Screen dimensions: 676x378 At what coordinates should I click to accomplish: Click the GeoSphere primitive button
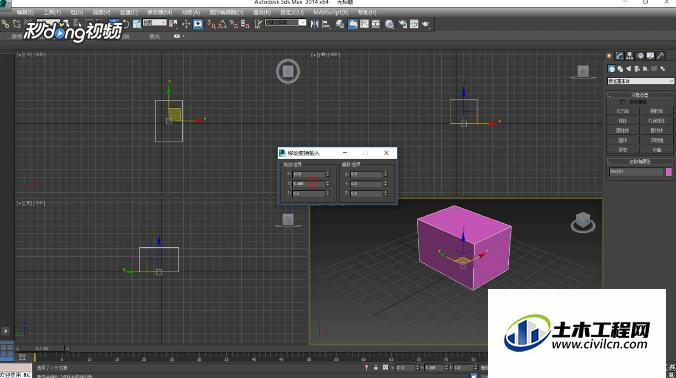pyautogui.click(x=656, y=121)
